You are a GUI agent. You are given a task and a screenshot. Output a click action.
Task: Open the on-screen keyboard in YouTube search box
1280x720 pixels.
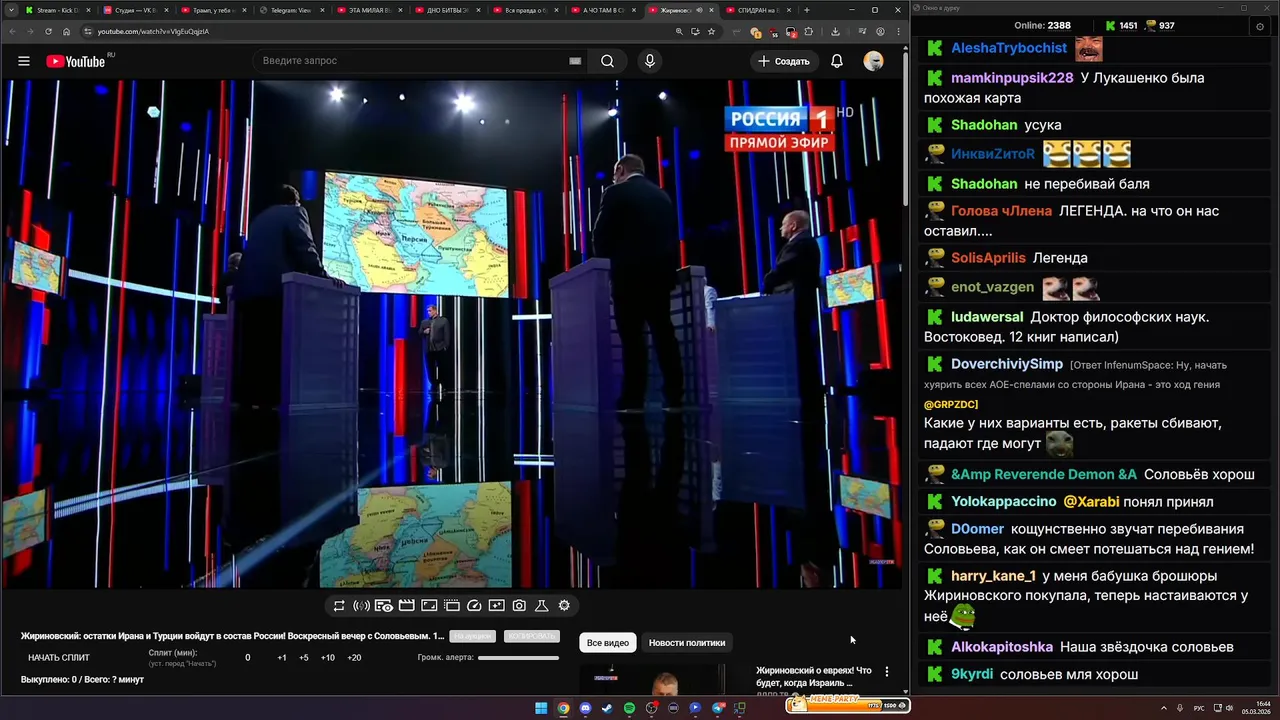coord(575,61)
